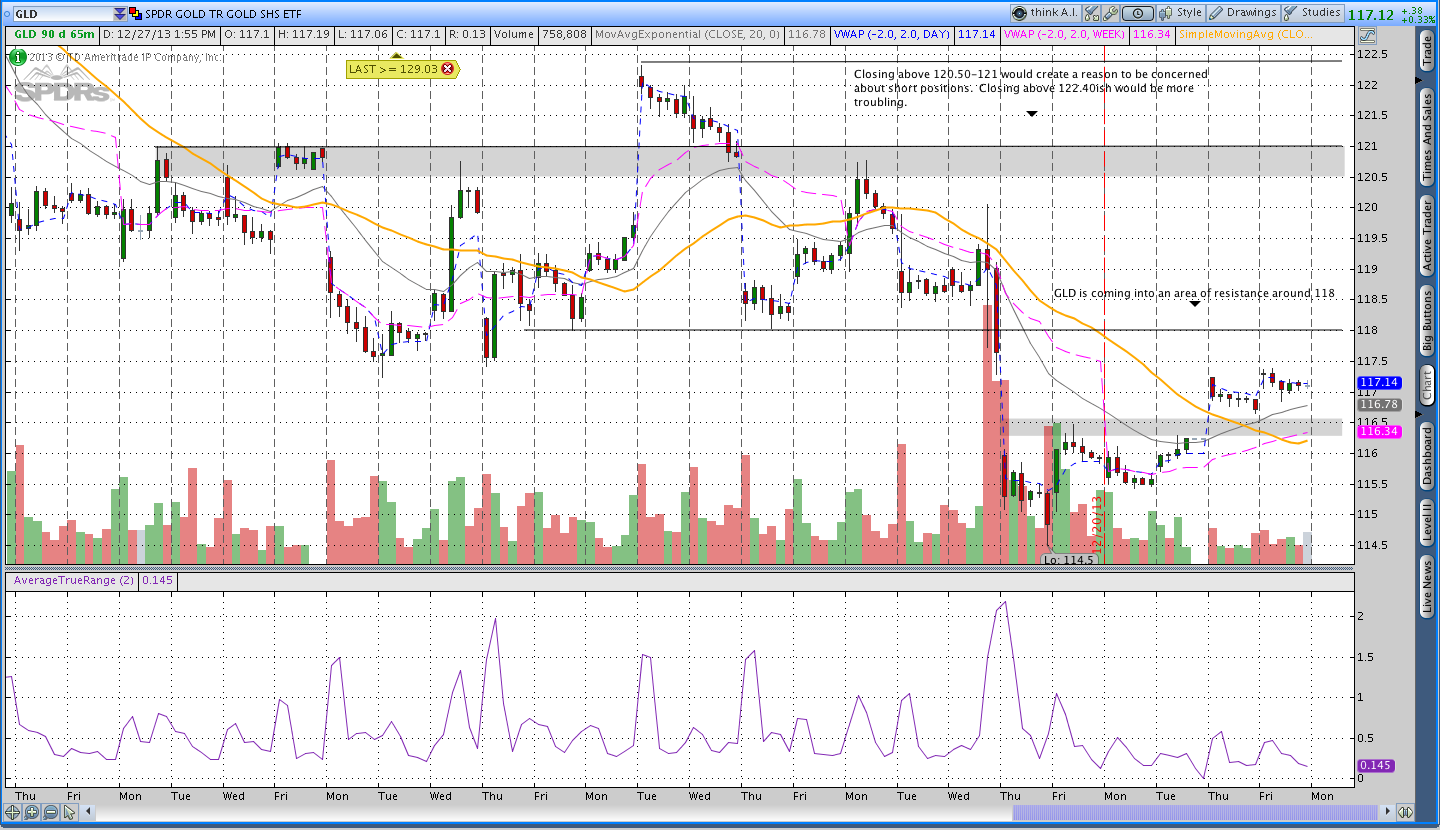The image size is (1440, 830).
Task: Click the crosshair pan tool icon
Action: 14,812
